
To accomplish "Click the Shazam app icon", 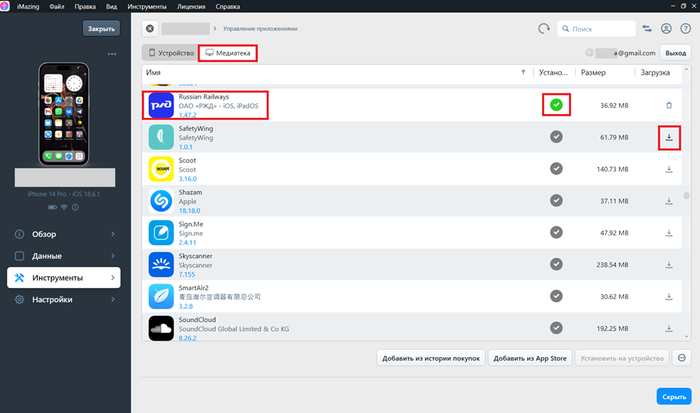I will pyautogui.click(x=161, y=201).
